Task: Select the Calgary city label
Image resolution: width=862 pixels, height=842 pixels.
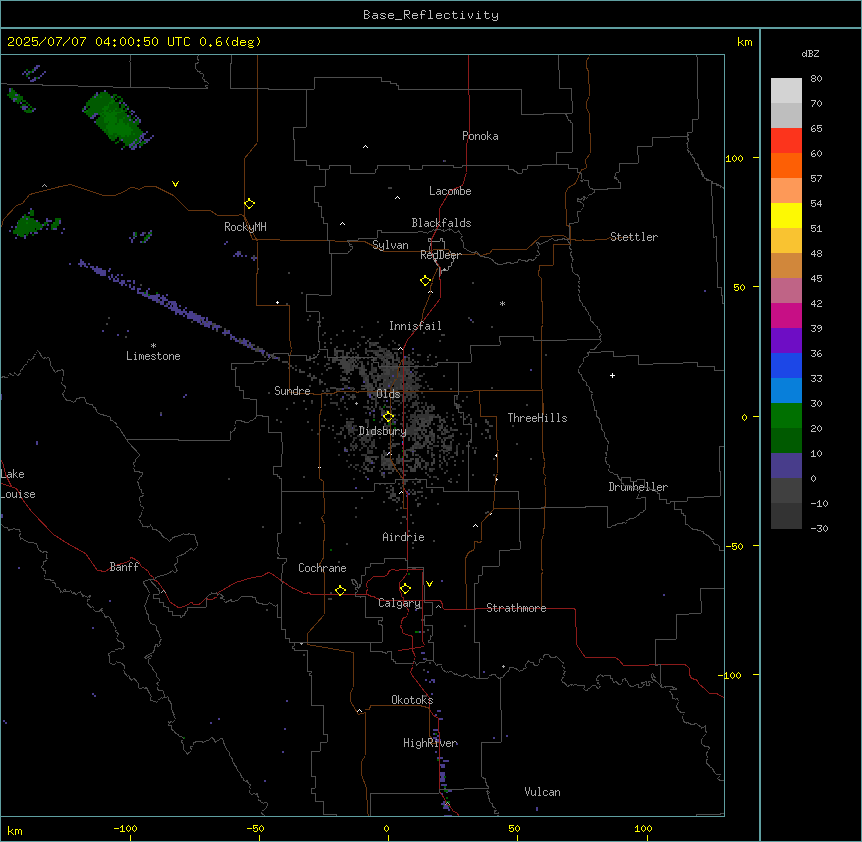Action: (x=399, y=603)
